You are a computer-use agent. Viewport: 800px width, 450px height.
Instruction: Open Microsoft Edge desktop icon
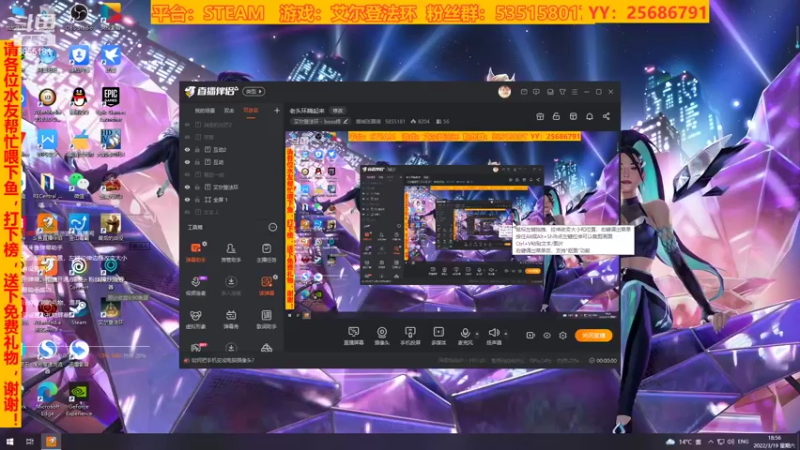point(47,399)
